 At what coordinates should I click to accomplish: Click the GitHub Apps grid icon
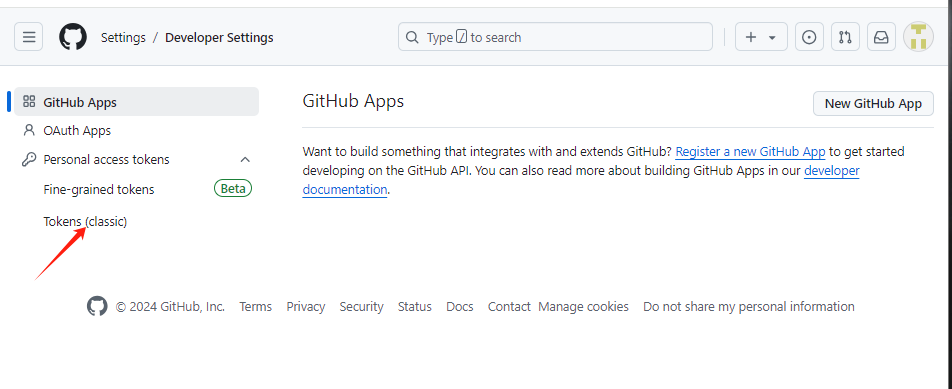pyautogui.click(x=29, y=101)
